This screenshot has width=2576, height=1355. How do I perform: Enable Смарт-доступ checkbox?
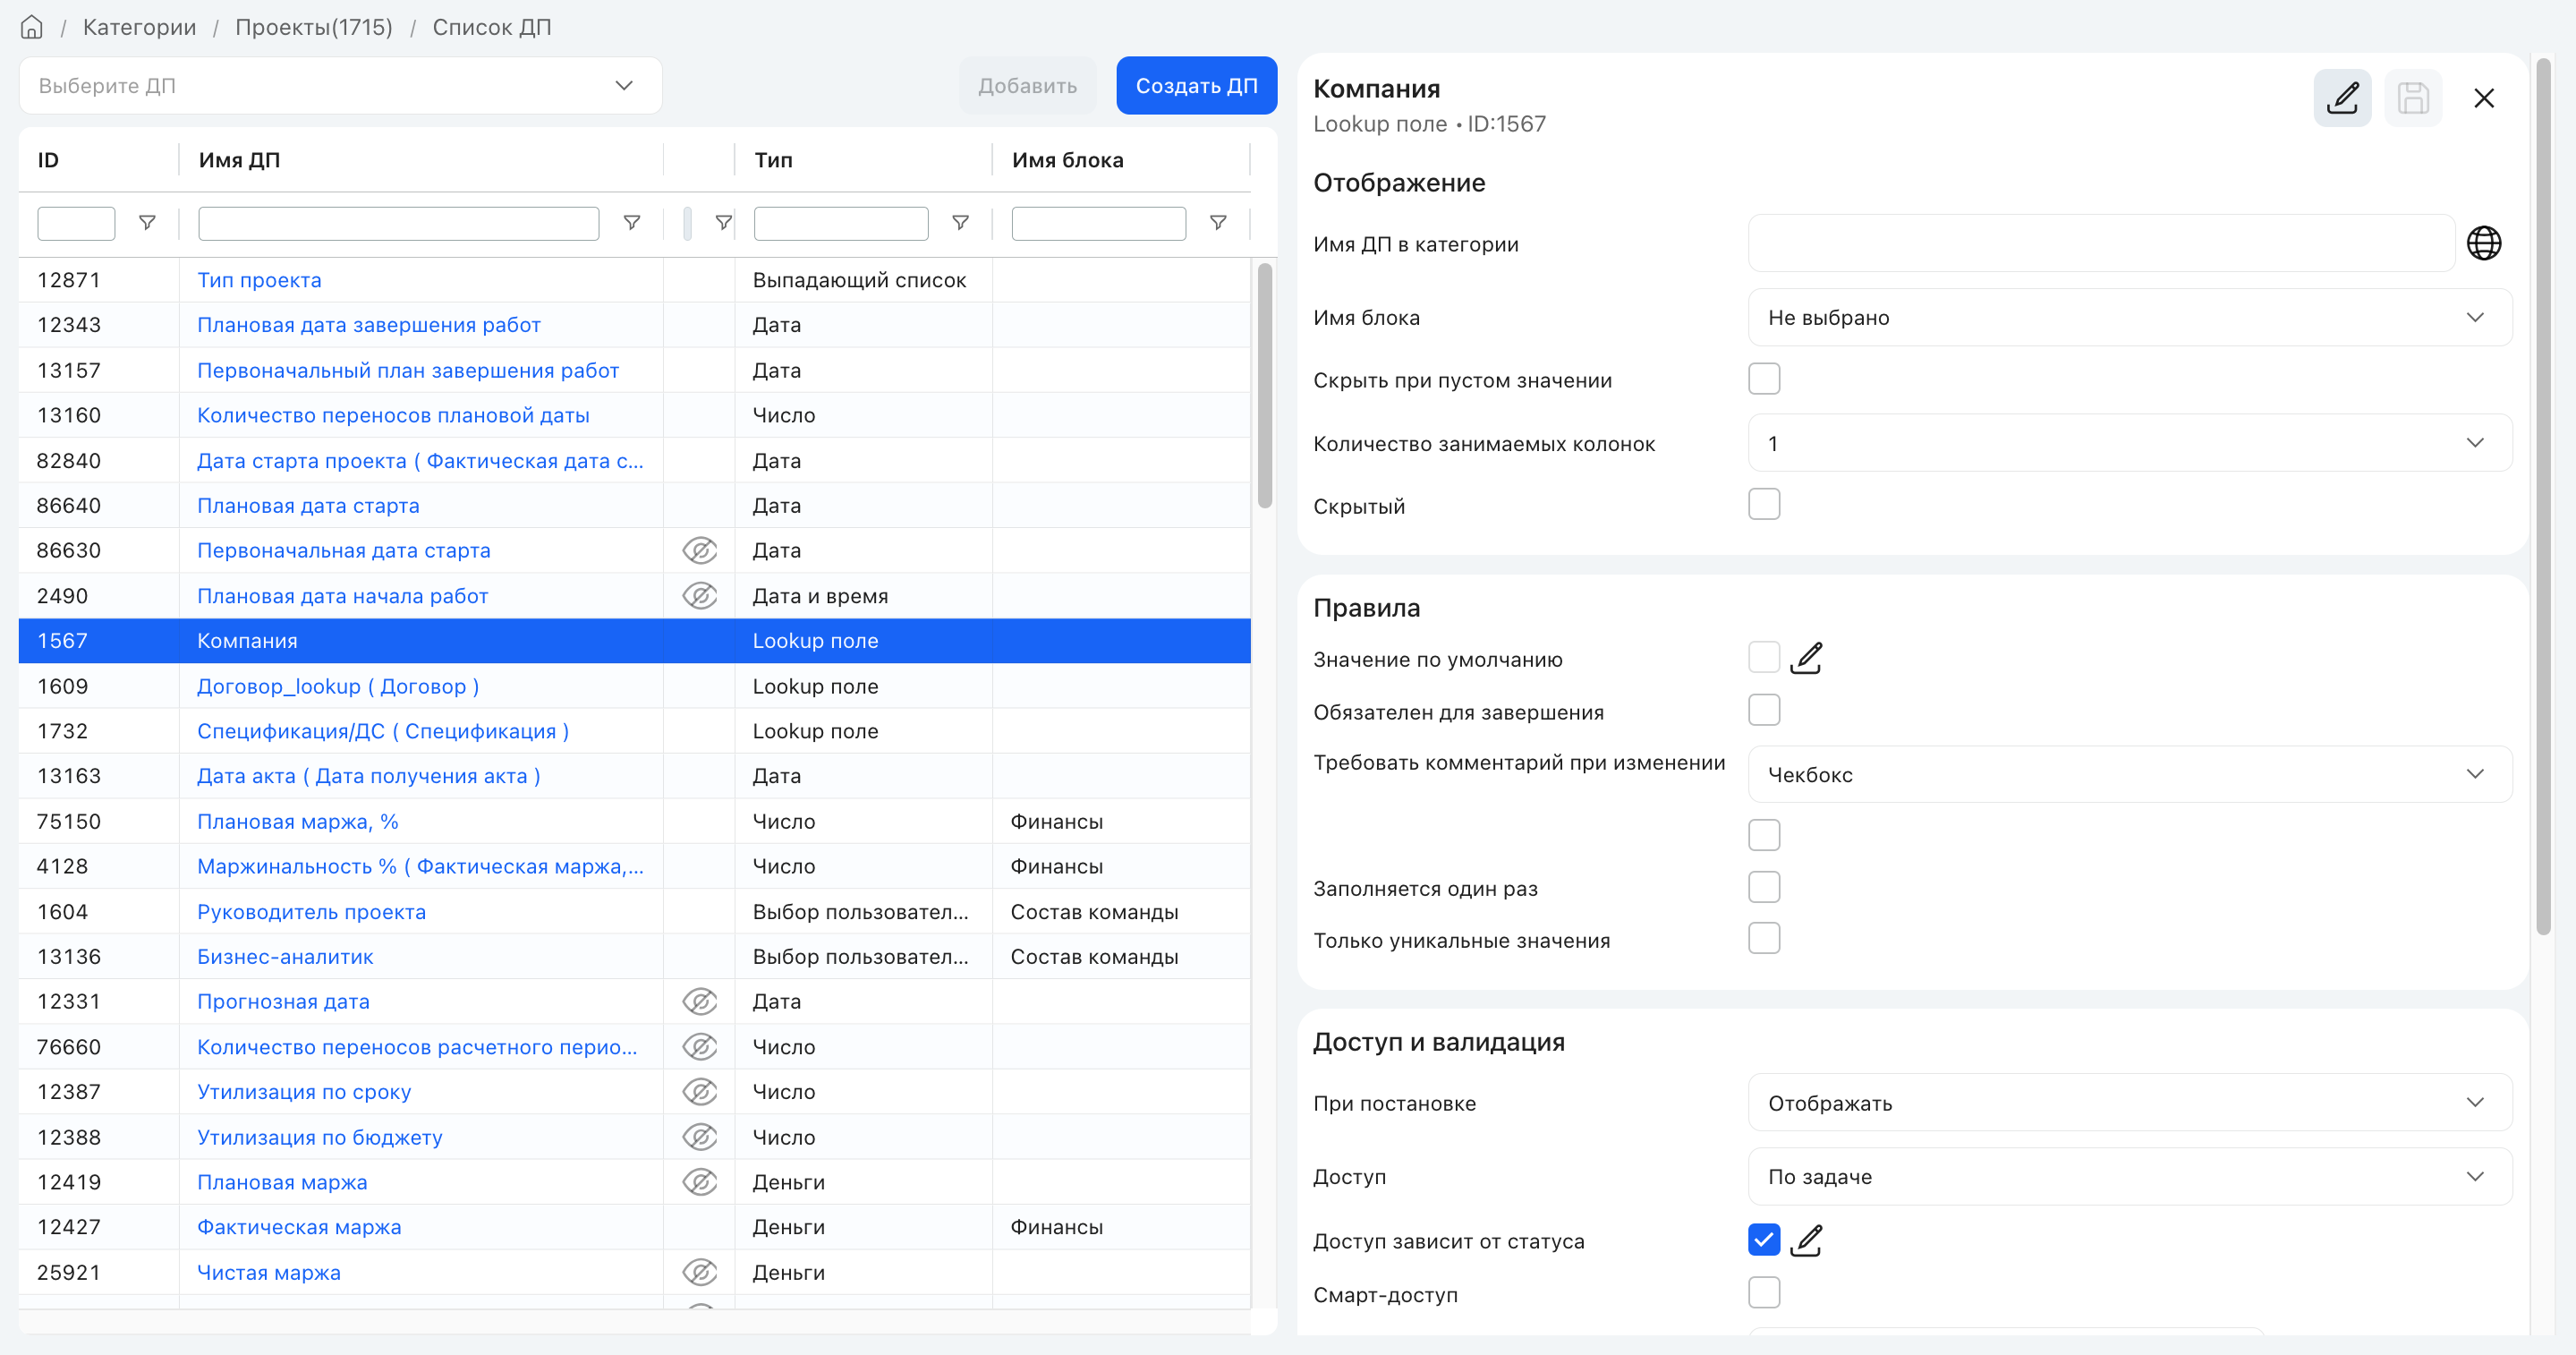[x=1764, y=1293]
